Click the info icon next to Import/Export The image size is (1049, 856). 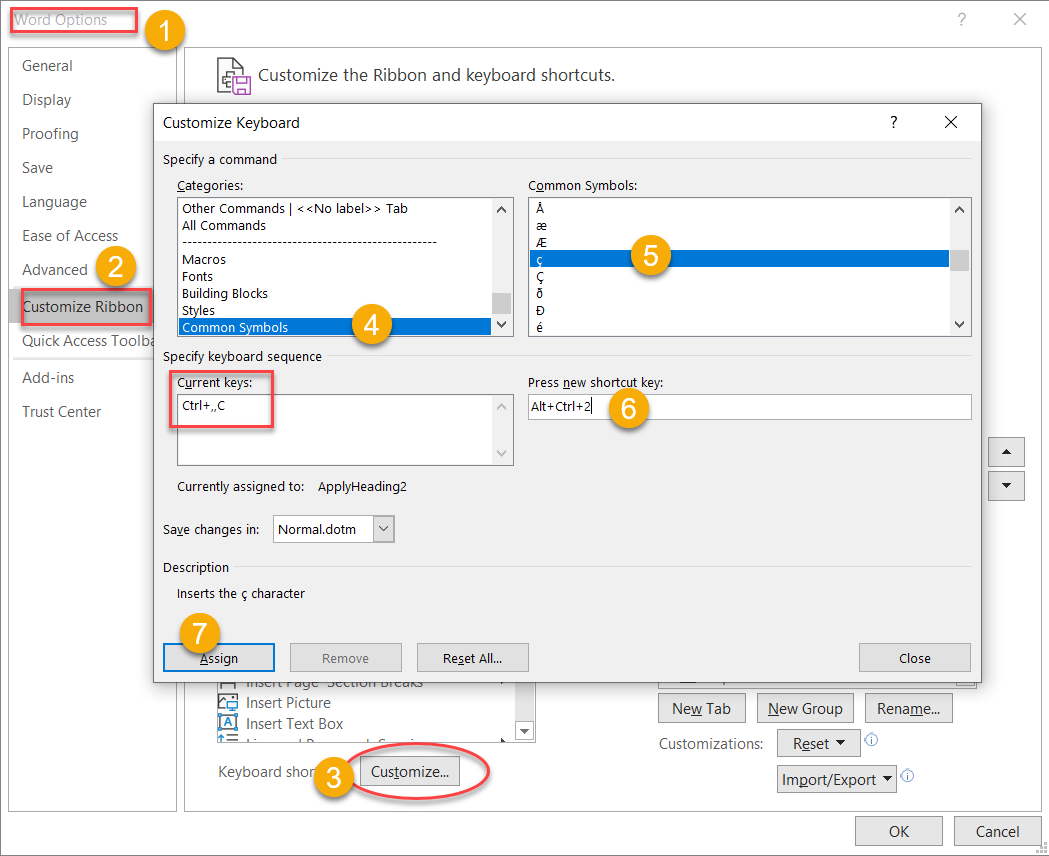[x=907, y=776]
